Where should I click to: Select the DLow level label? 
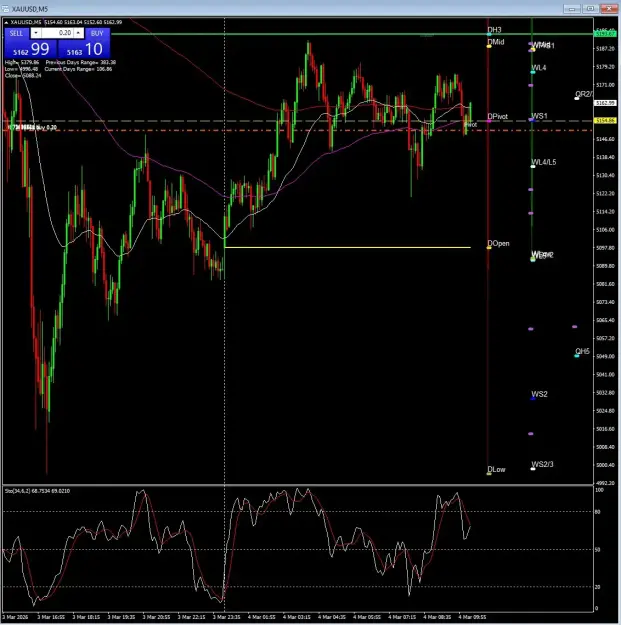coord(496,469)
